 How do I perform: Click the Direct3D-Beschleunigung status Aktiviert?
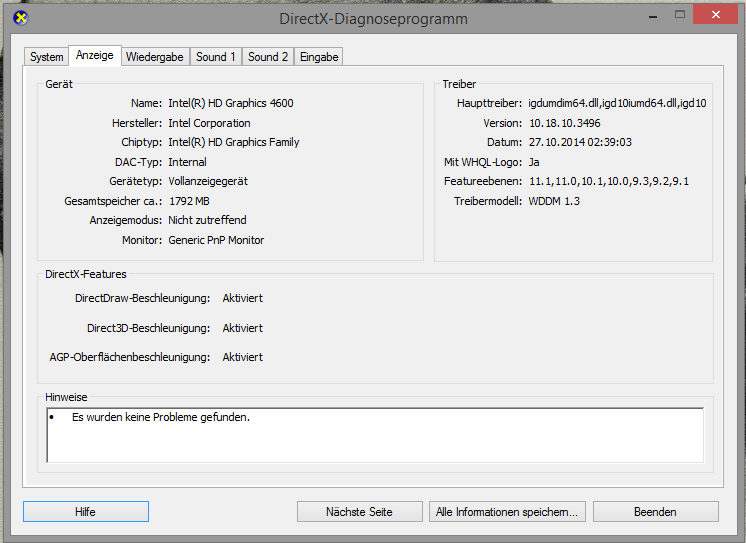click(243, 328)
